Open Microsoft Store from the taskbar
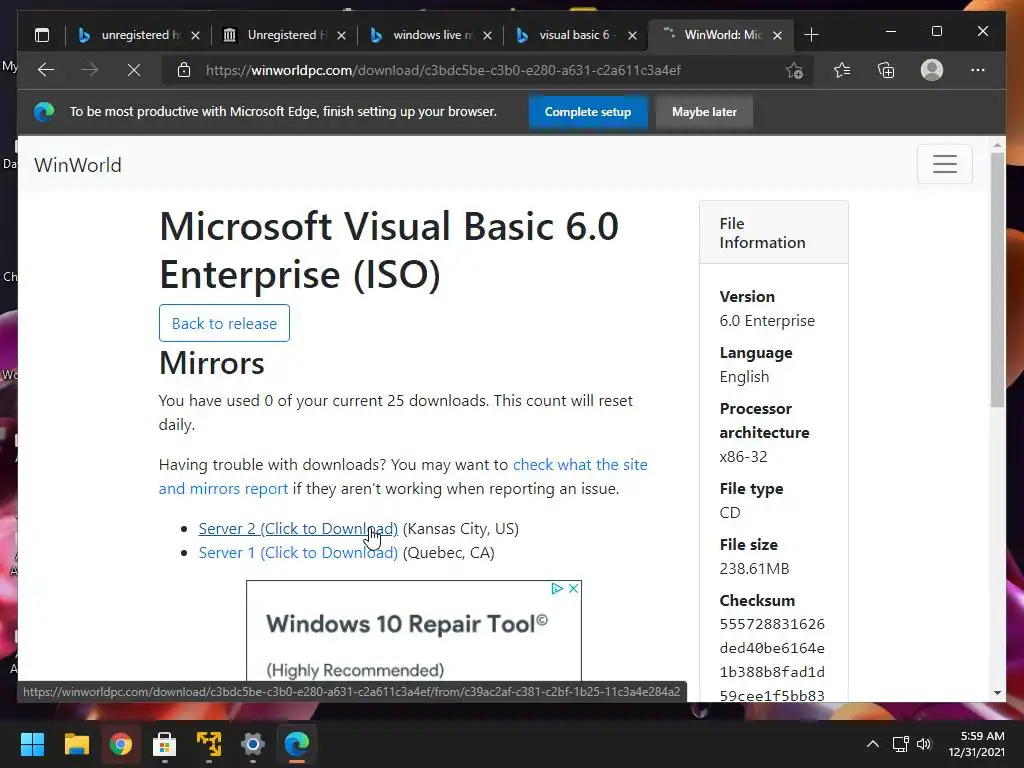This screenshot has width=1024, height=768. (165, 744)
